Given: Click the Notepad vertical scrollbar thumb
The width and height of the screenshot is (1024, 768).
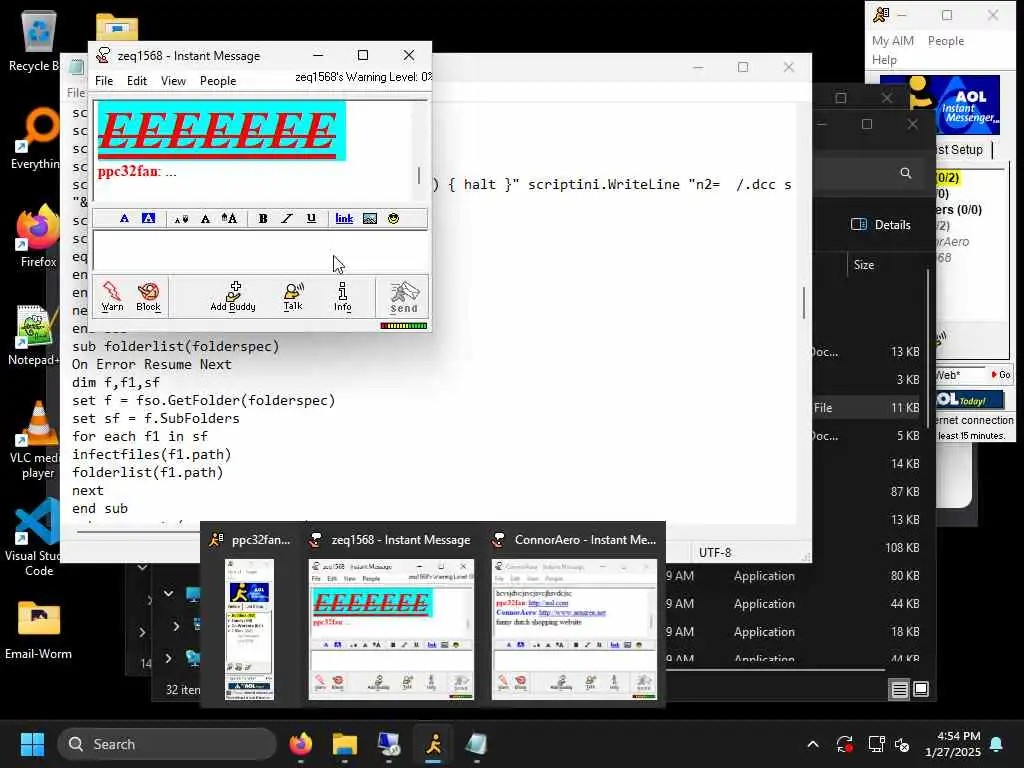Looking at the screenshot, I should pos(803,302).
